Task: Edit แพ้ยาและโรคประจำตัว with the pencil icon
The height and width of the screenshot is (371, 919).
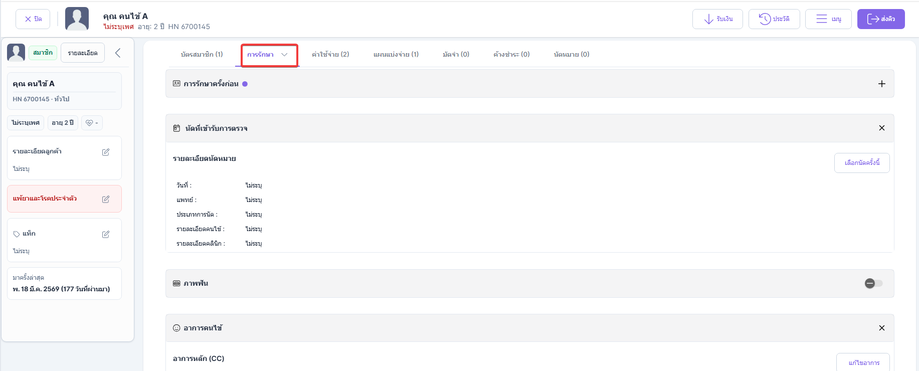Action: click(105, 199)
